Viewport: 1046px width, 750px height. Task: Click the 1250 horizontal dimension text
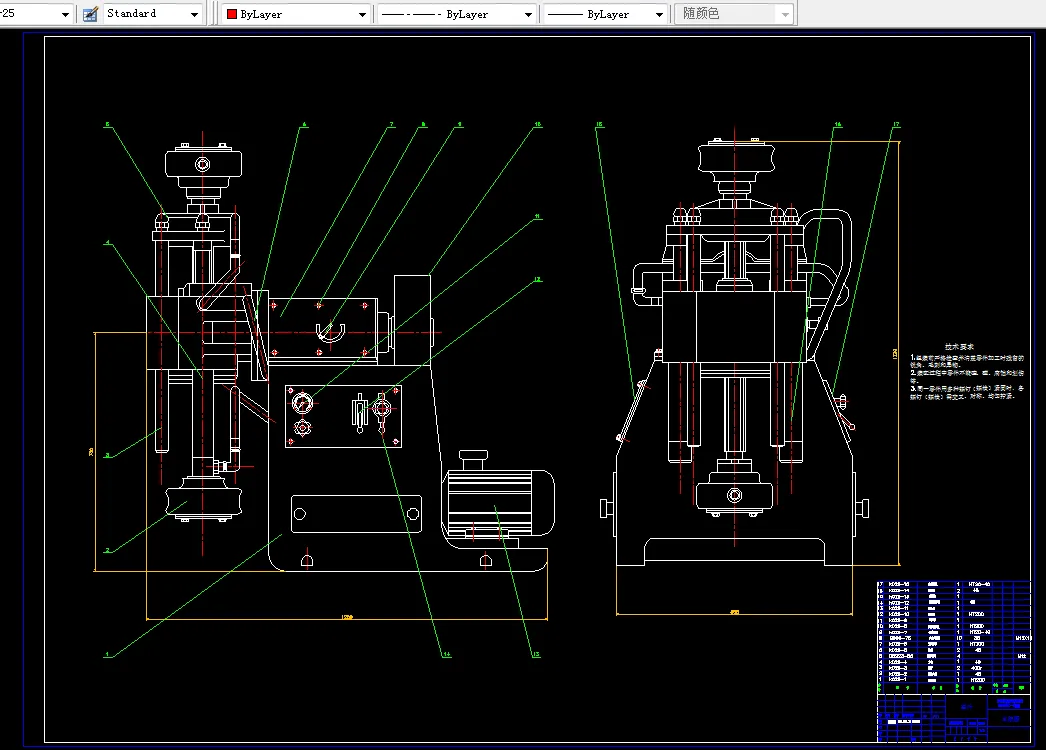[x=347, y=618]
